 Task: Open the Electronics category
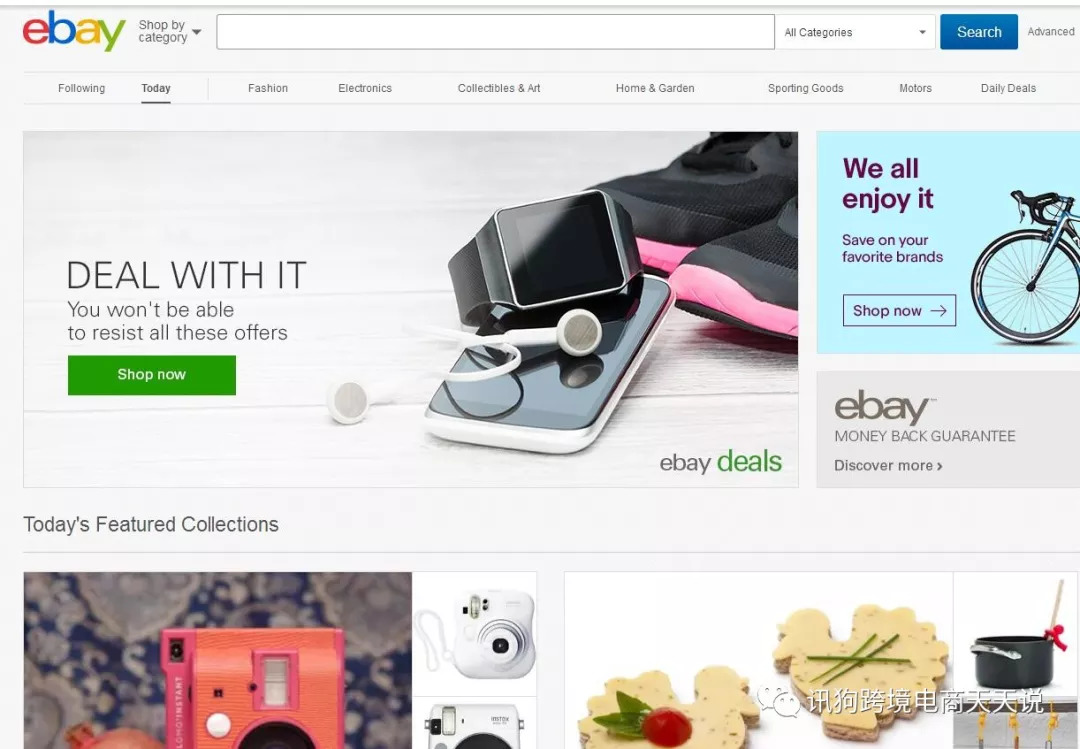tap(365, 88)
